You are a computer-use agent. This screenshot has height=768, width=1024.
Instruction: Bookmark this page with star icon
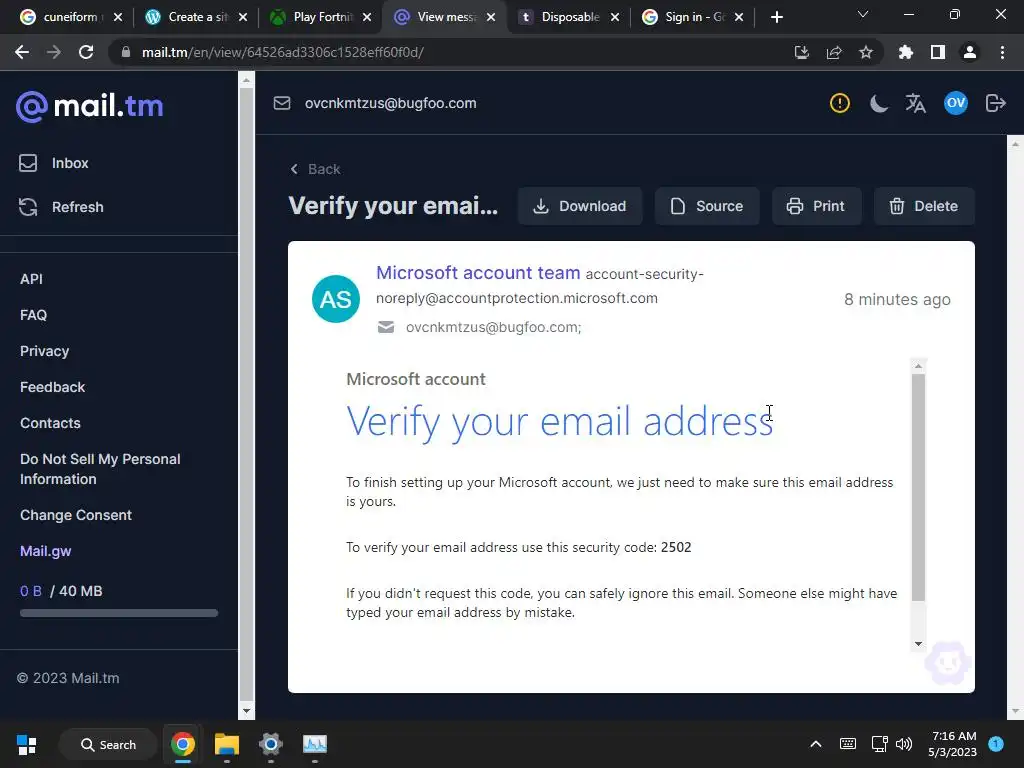(x=866, y=52)
